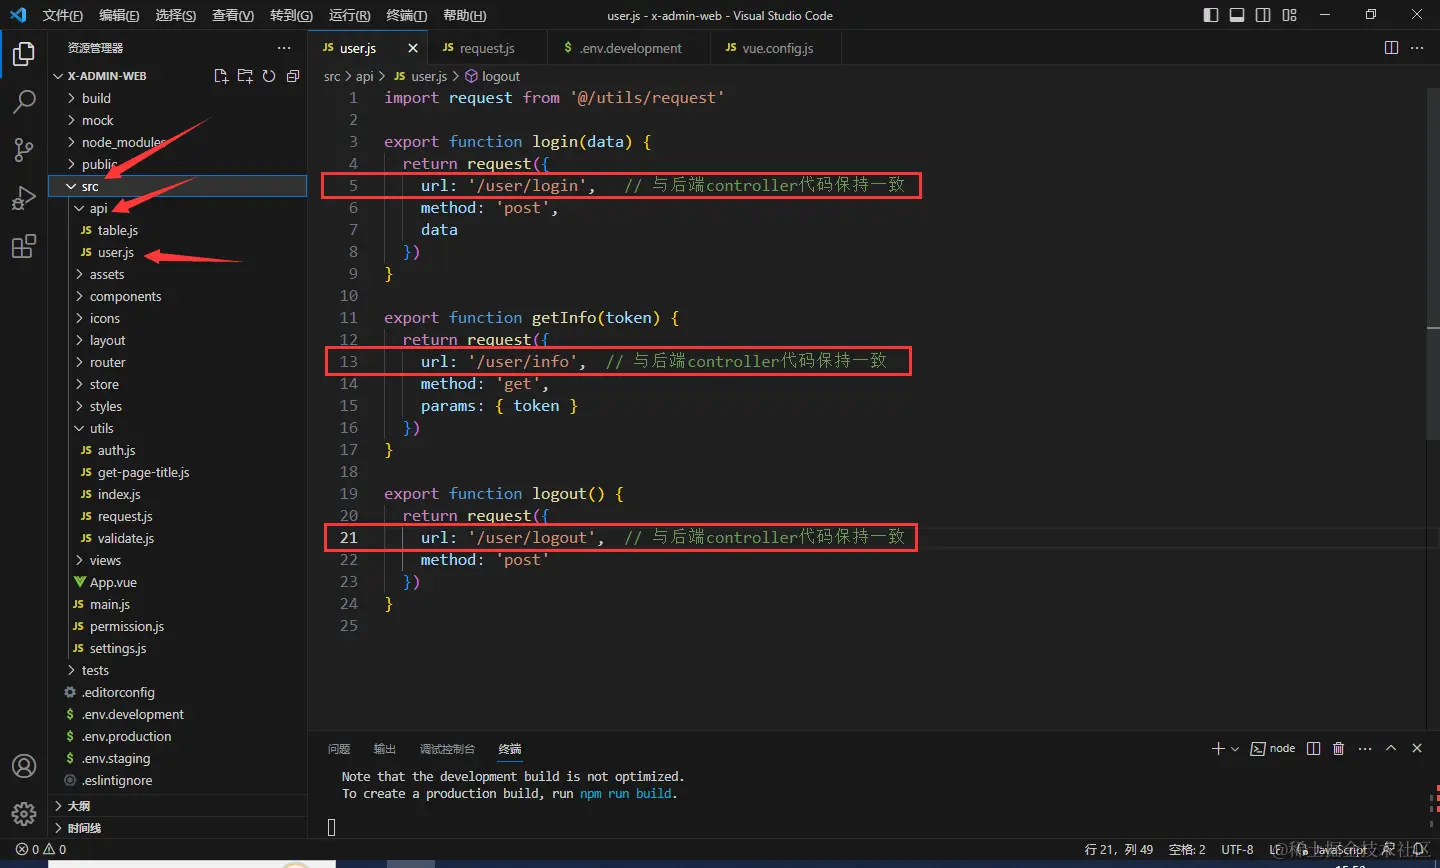Collapse the utils folder

(x=177, y=428)
